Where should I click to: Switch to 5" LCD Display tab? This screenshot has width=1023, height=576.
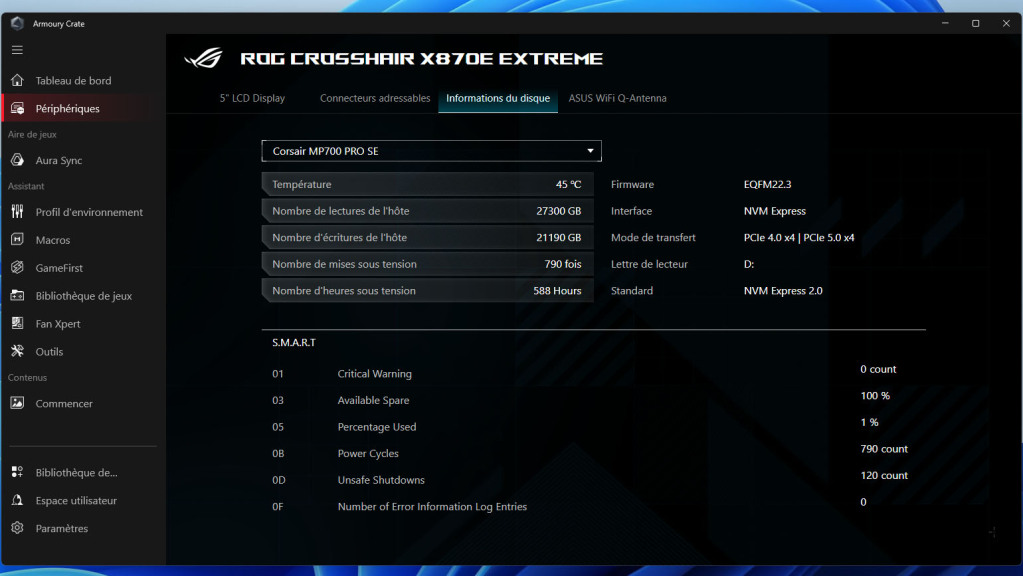[252, 98]
